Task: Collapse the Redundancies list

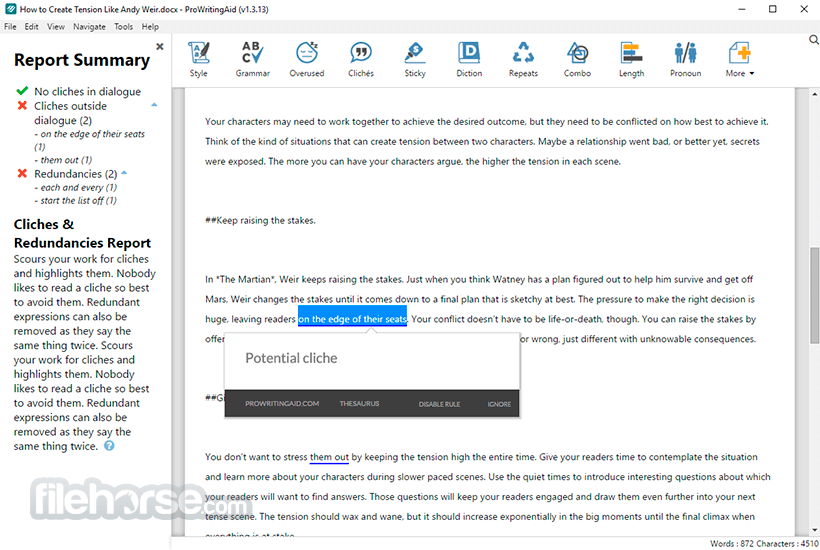Action: (124, 173)
